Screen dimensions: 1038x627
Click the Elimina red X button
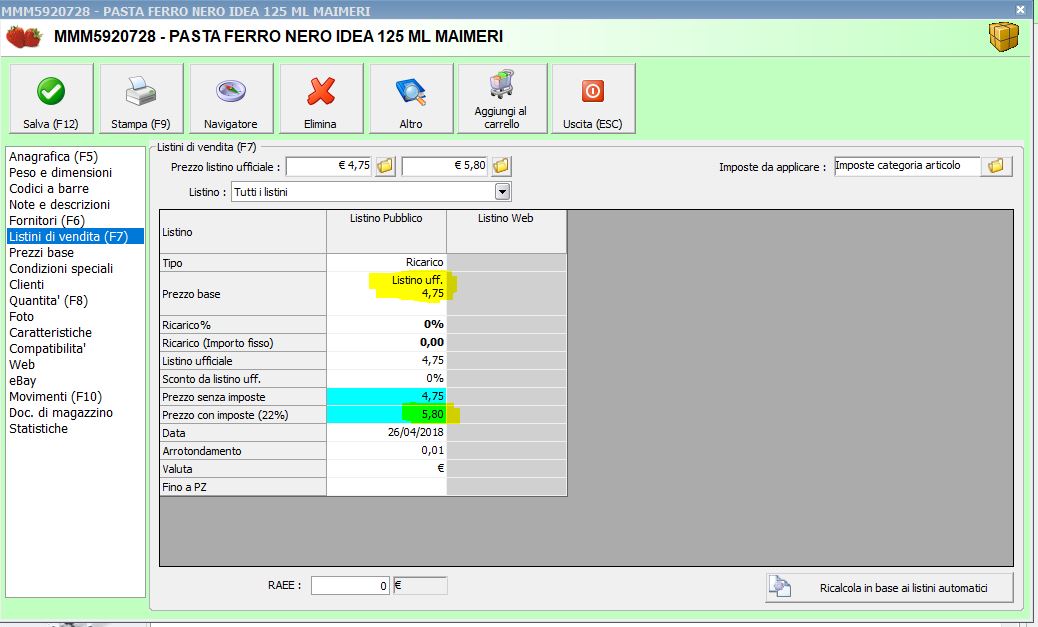pos(321,99)
